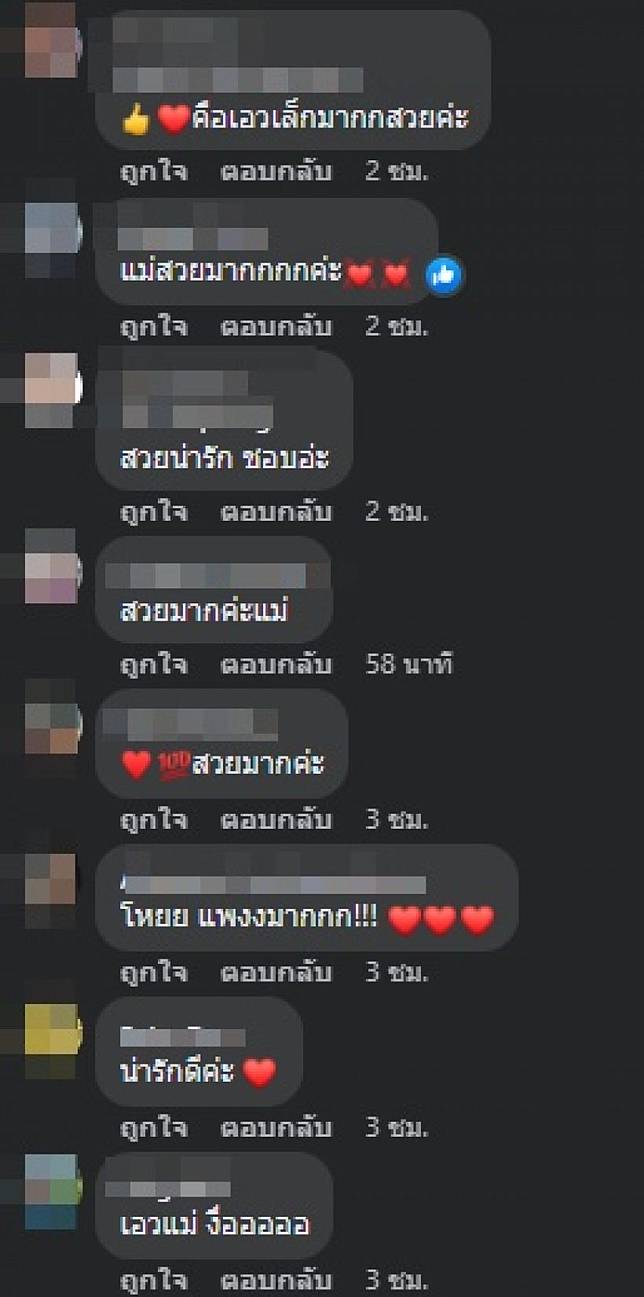The image size is (644, 1297).
Task: Like the '💯สวยมากค่ะ' comment
Action: (x=153, y=820)
